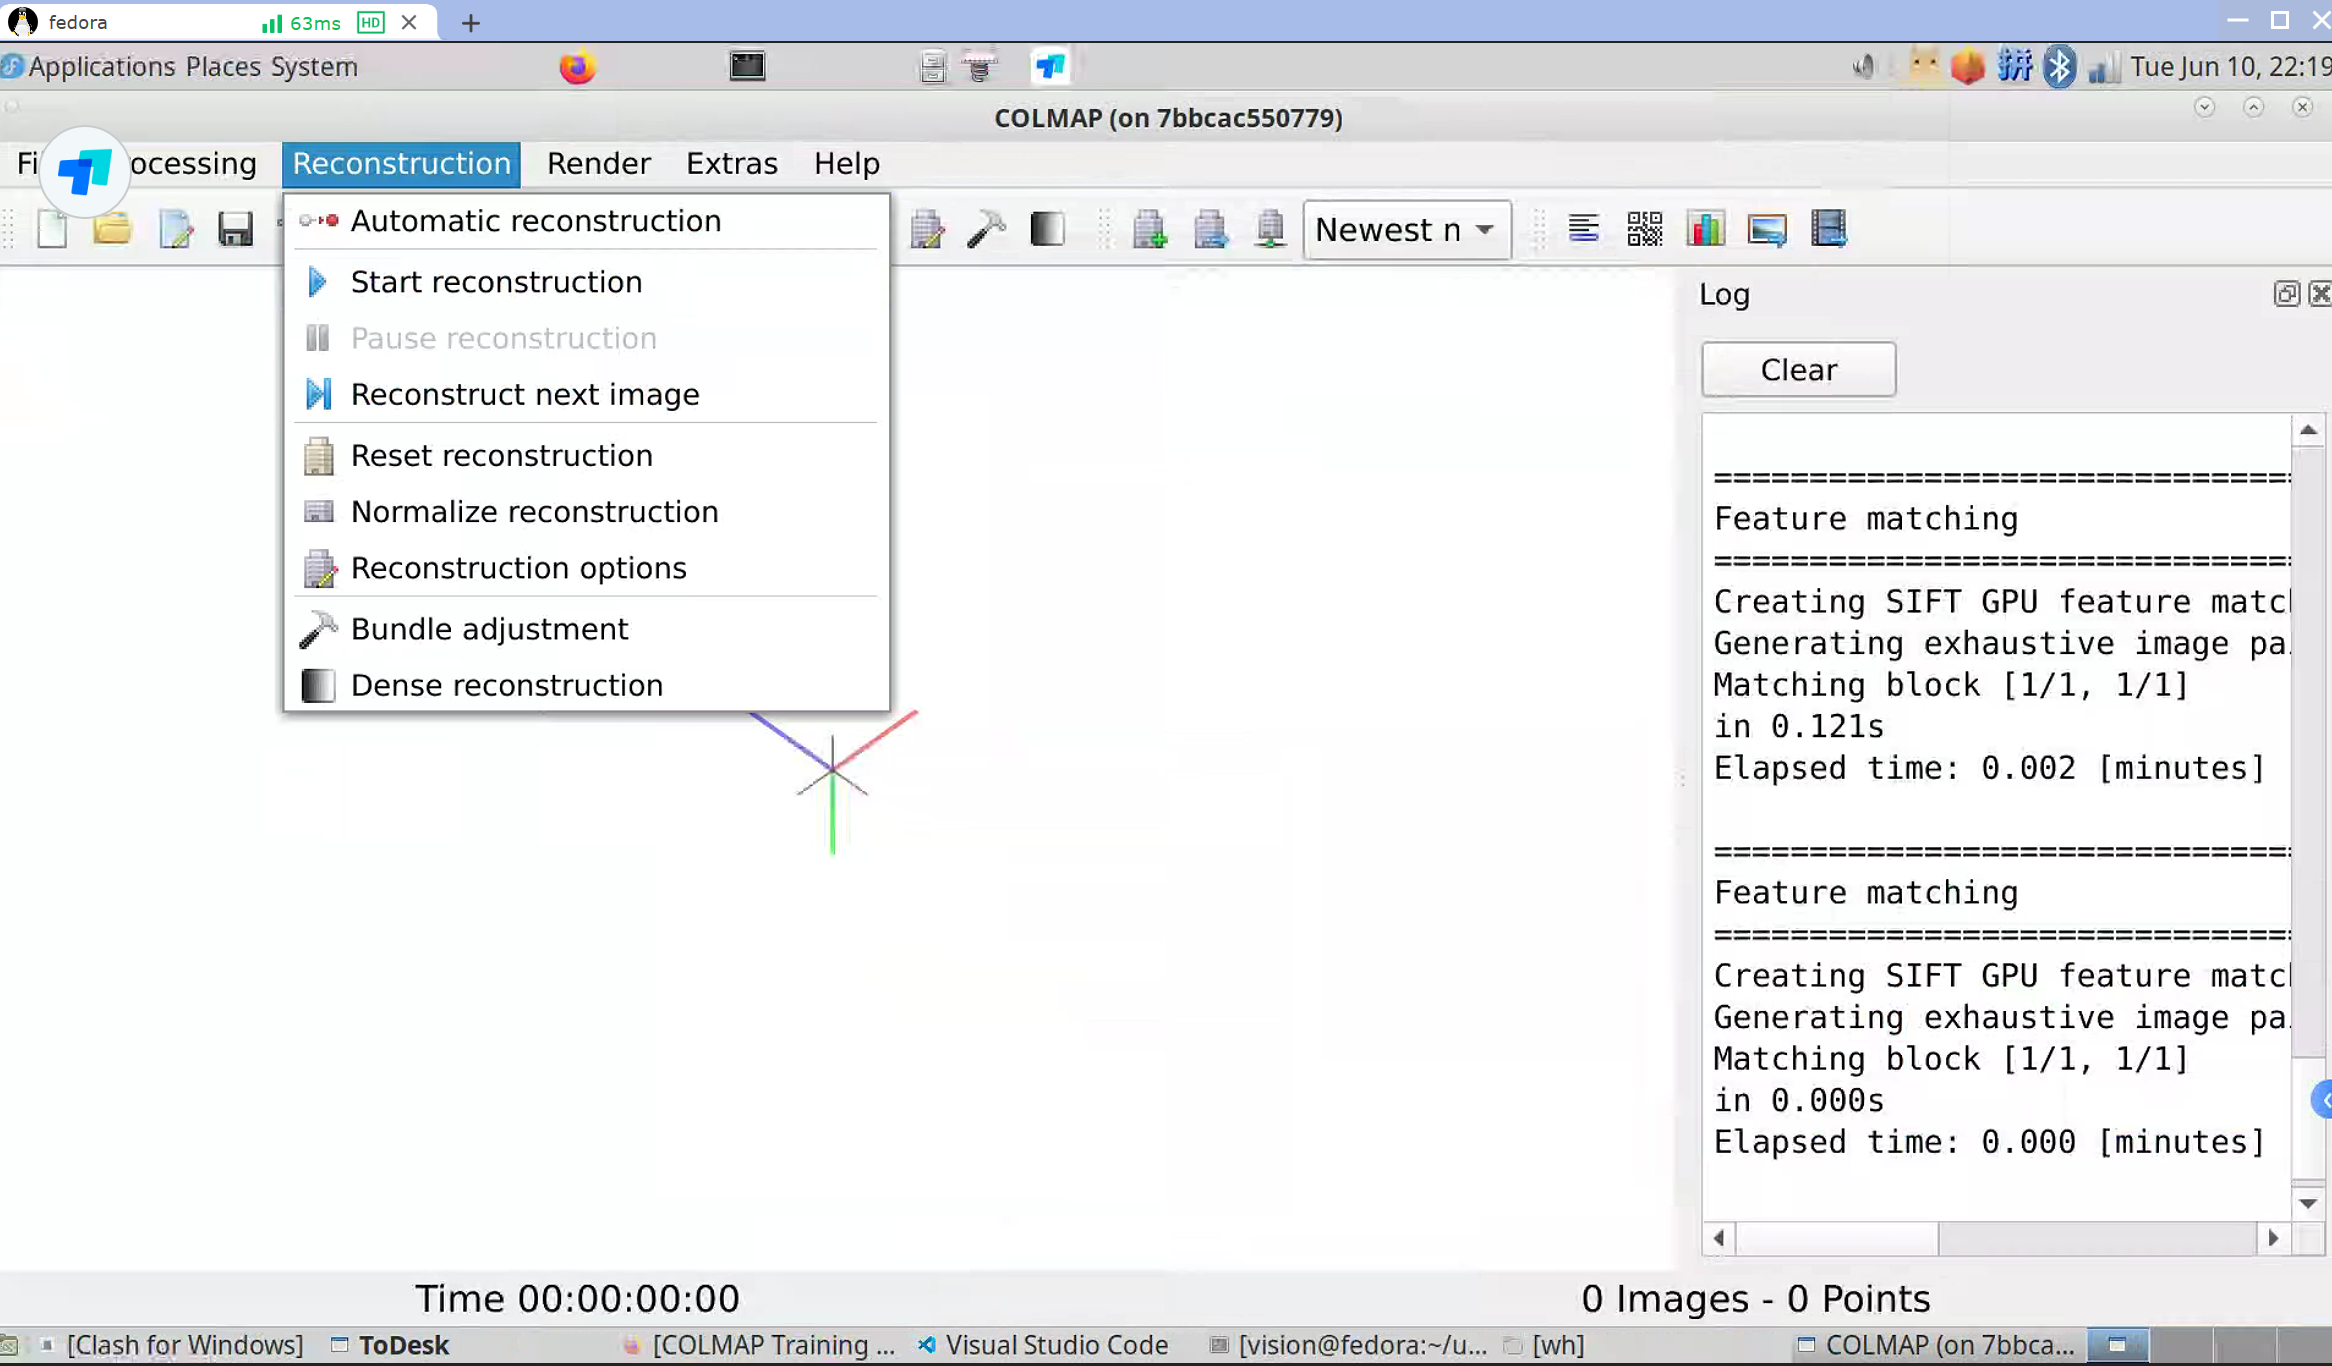Toggle the Log panel text-lines icon
This screenshot has width=2332, height=1366.
click(x=1583, y=230)
